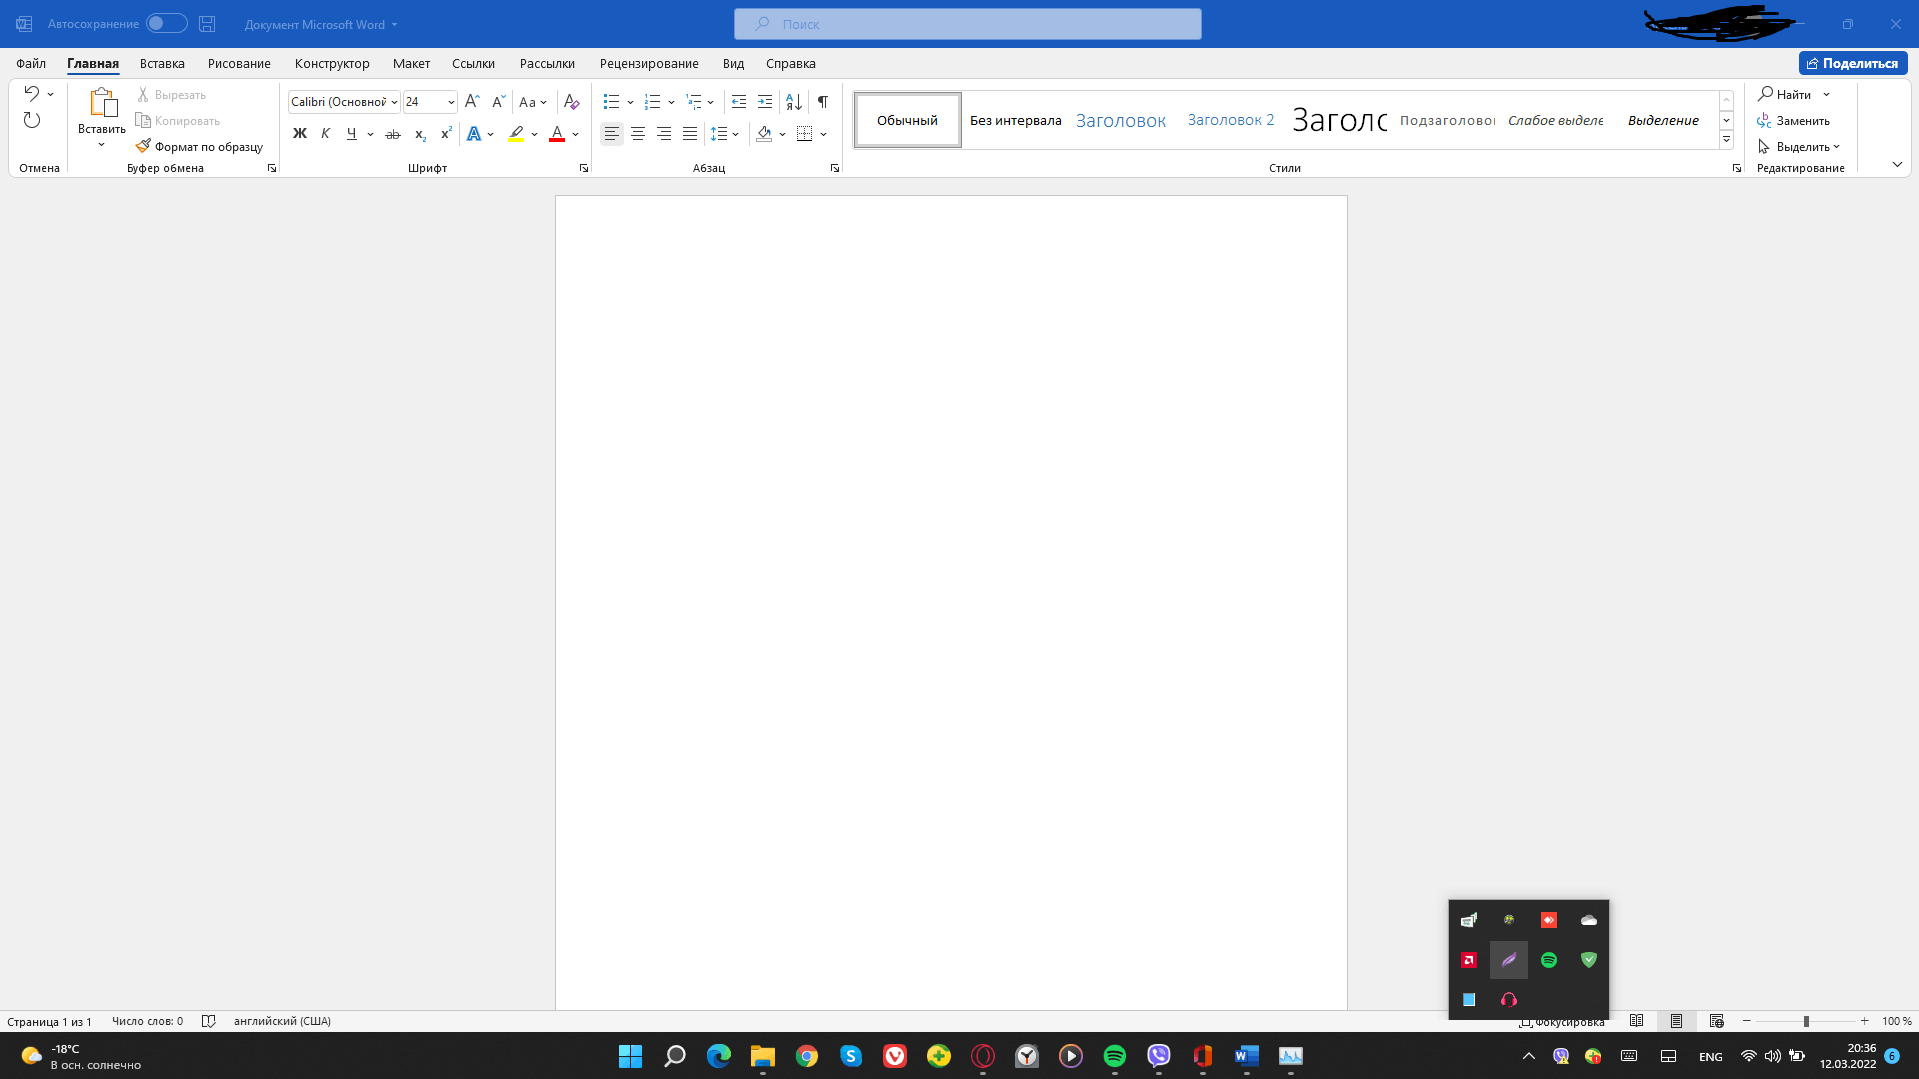Toggle italic formatting button
Screen dimensions: 1919x1079
coord(325,134)
